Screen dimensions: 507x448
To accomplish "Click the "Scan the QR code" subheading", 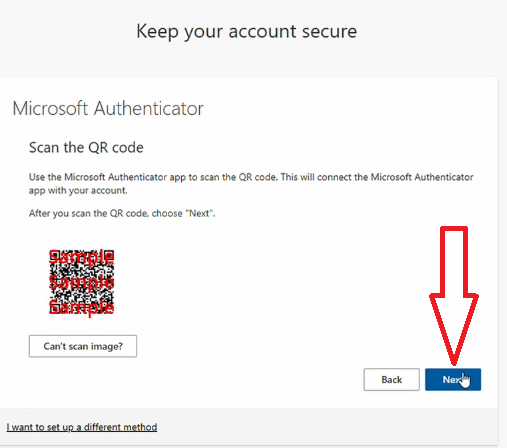I will click(86, 147).
